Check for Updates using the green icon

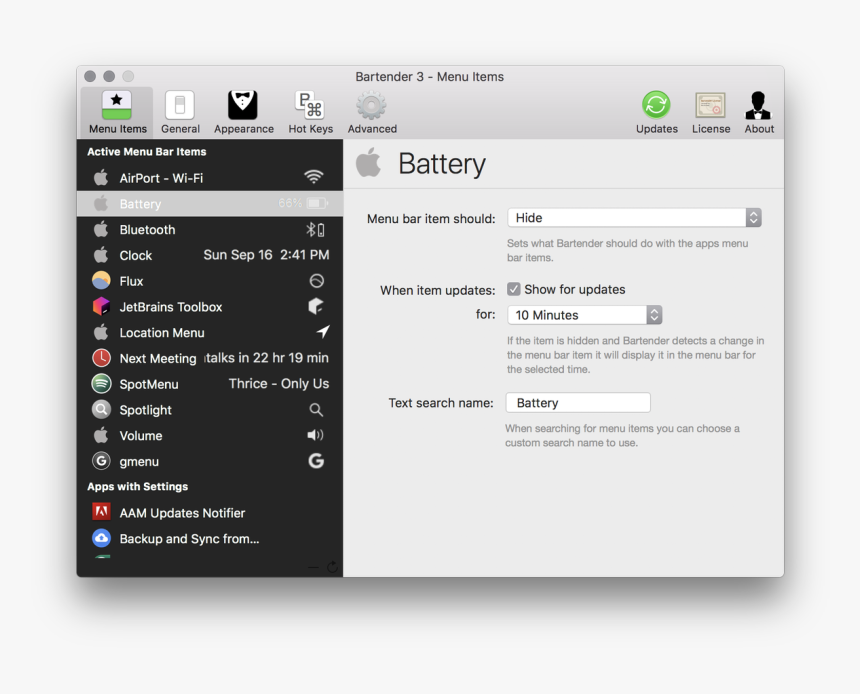coord(657,103)
